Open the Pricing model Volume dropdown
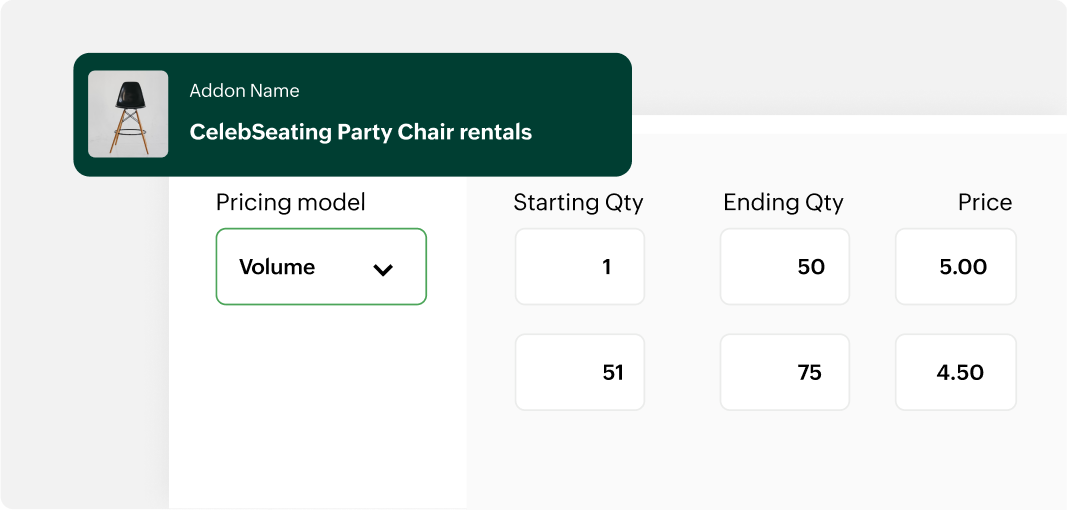Screen dimensions: 1067x510 321,267
